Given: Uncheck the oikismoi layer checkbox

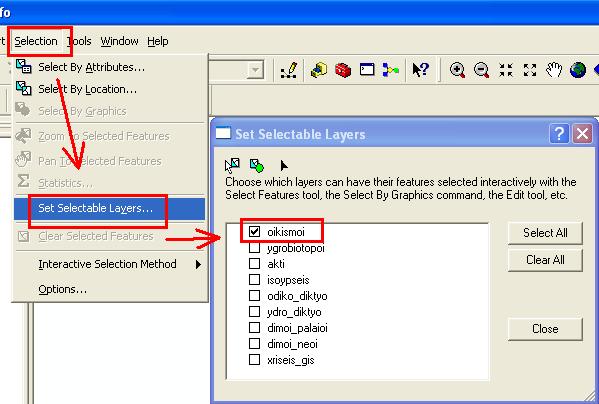Looking at the screenshot, I should click(x=254, y=231).
